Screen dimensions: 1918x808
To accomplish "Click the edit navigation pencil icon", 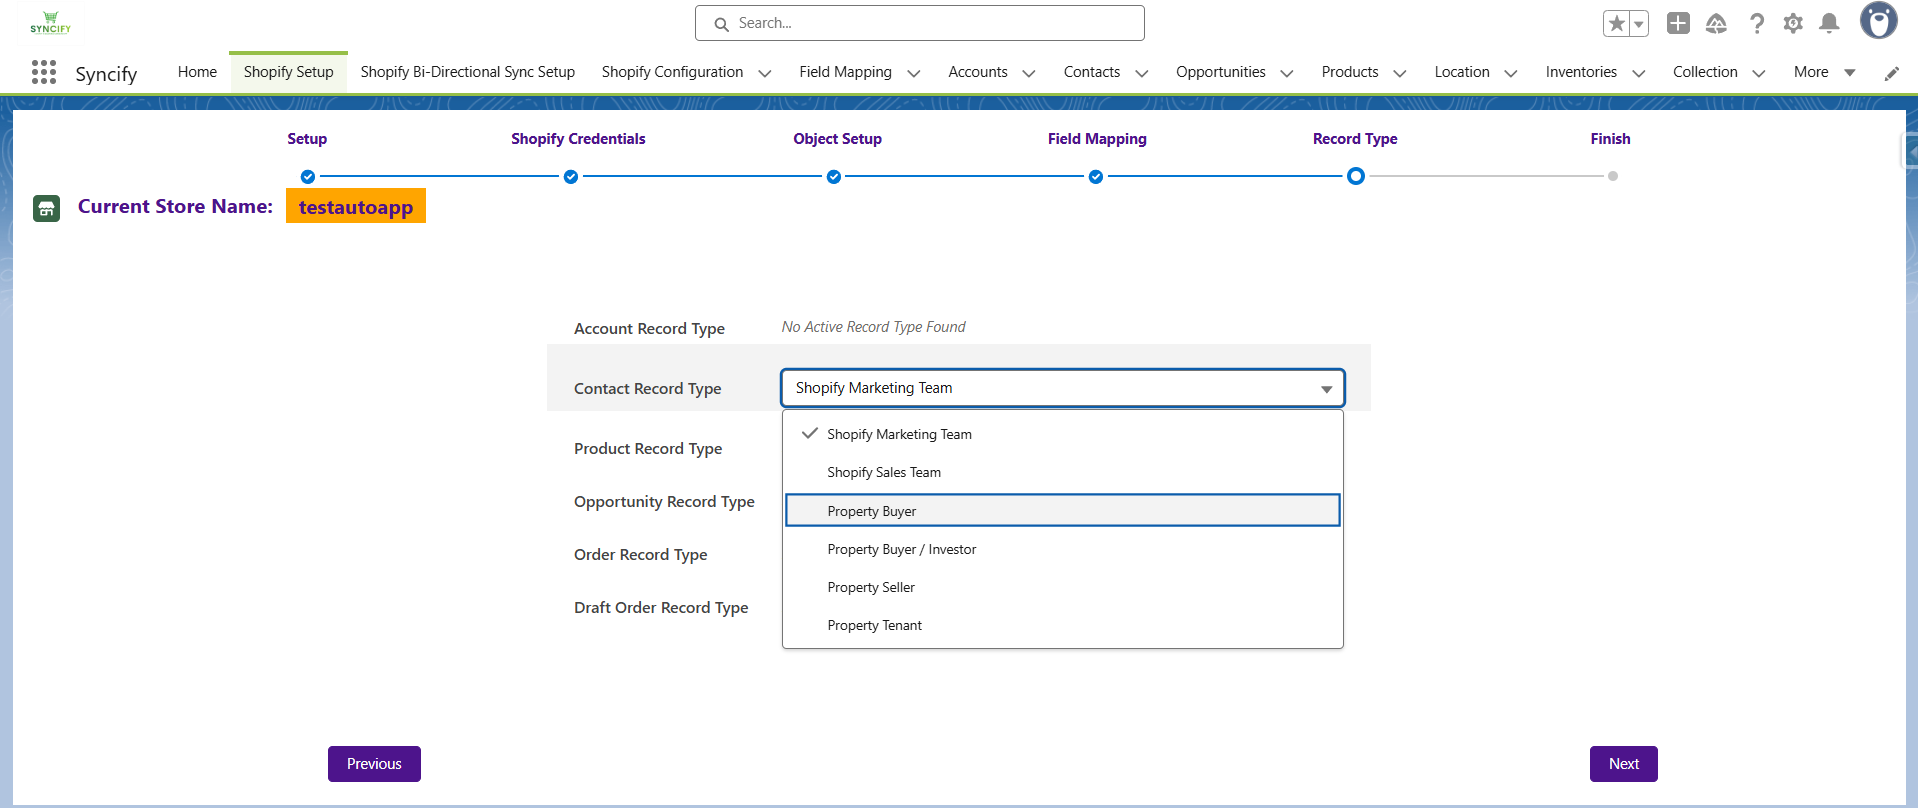I will 1891,73.
